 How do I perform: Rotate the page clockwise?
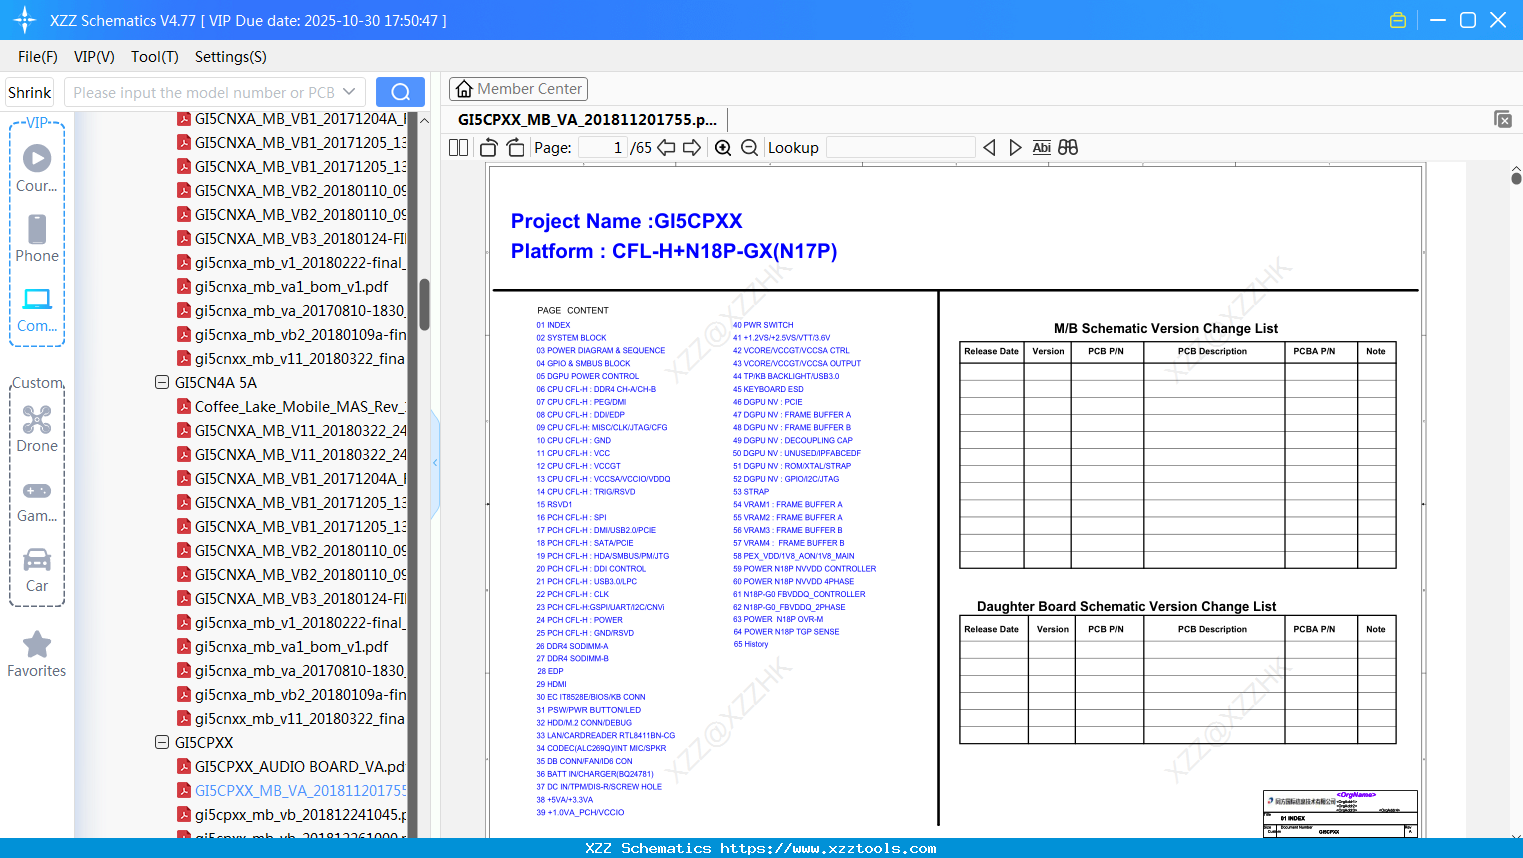(x=516, y=147)
